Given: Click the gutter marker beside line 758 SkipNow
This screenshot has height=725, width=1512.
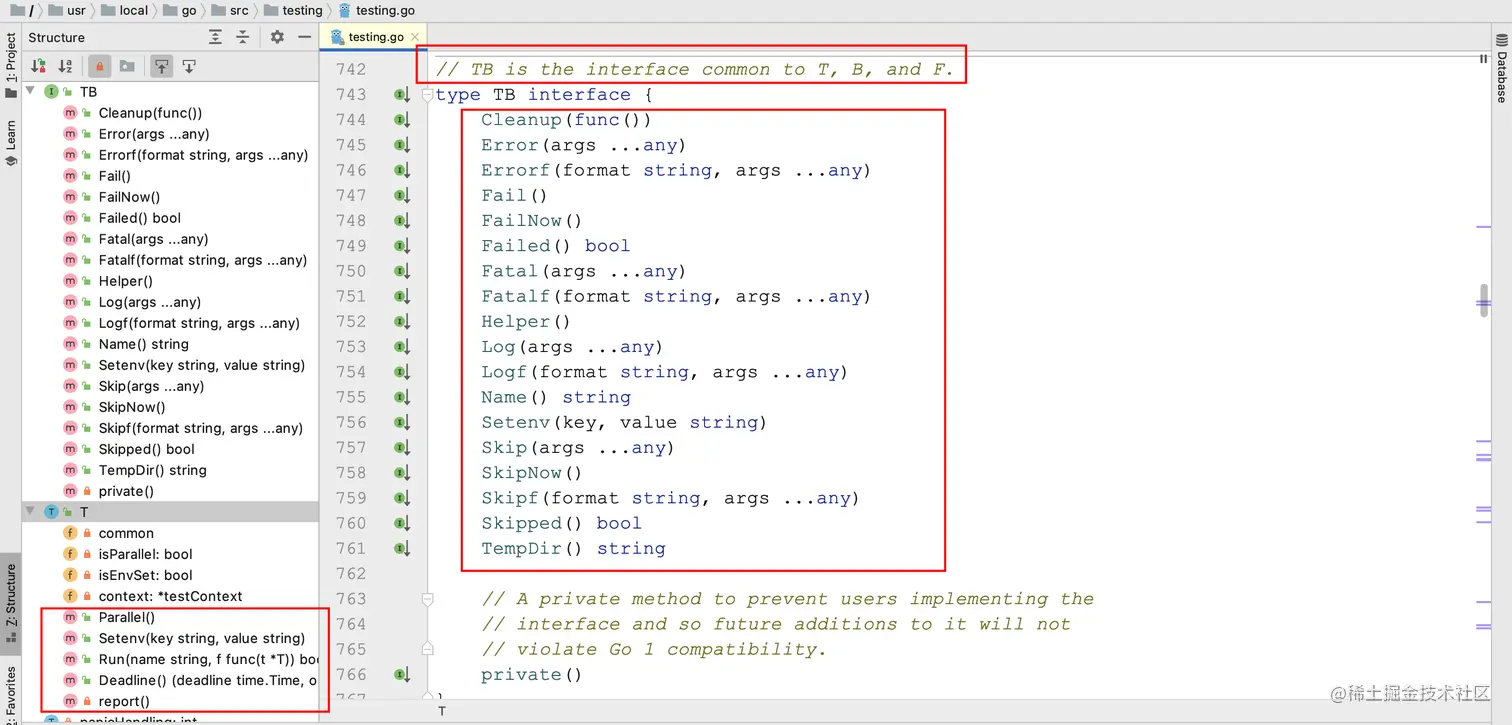Looking at the screenshot, I should click(402, 473).
